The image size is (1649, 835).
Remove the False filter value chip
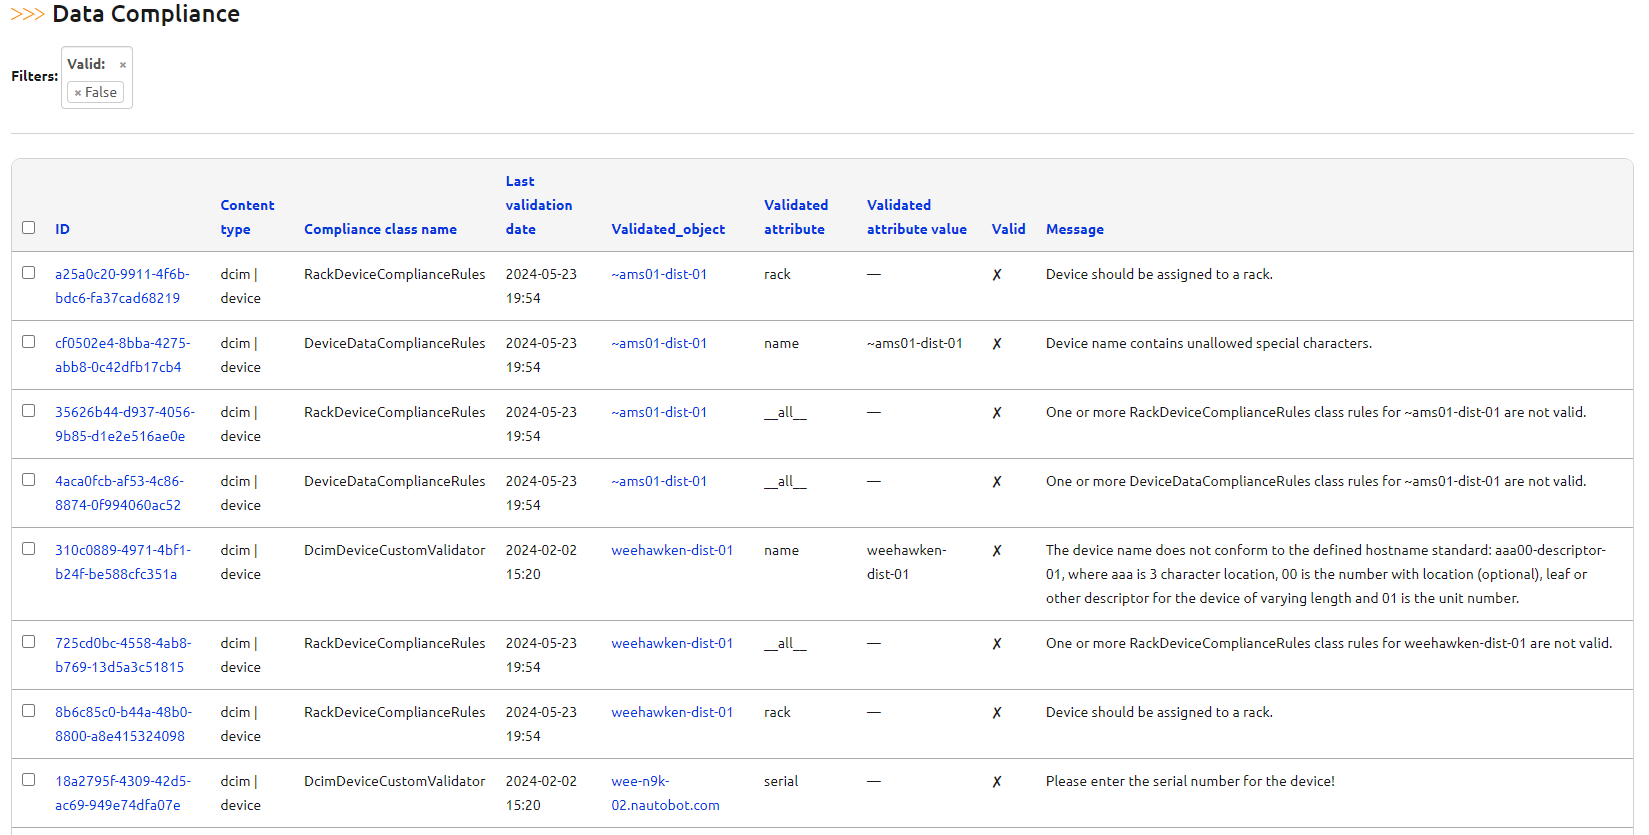tap(78, 93)
